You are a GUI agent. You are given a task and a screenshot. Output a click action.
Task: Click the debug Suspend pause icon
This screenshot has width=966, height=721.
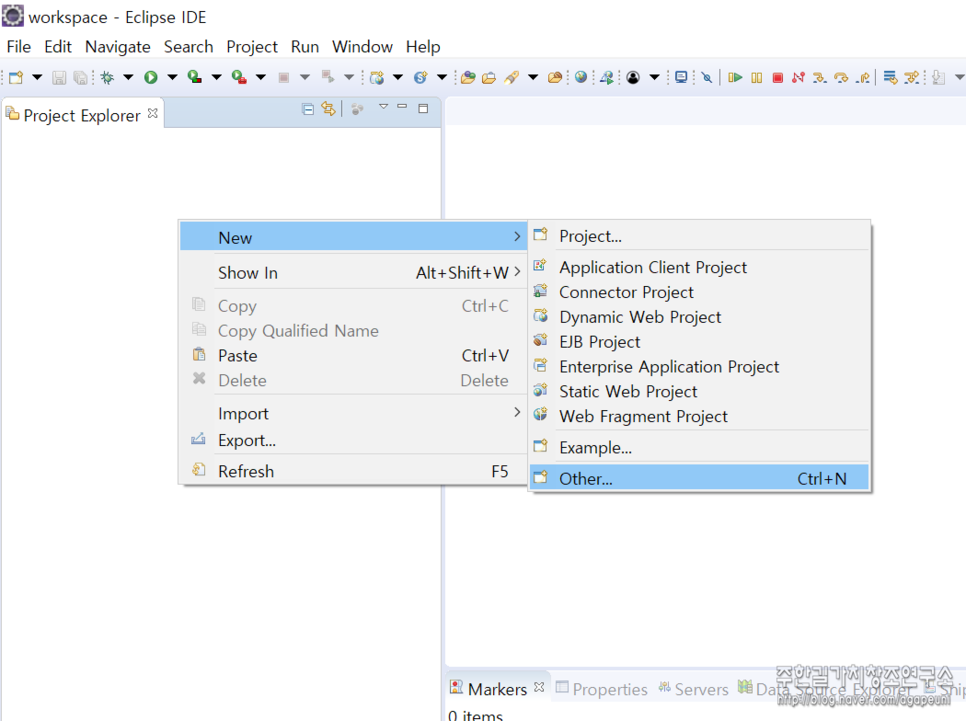coord(757,77)
